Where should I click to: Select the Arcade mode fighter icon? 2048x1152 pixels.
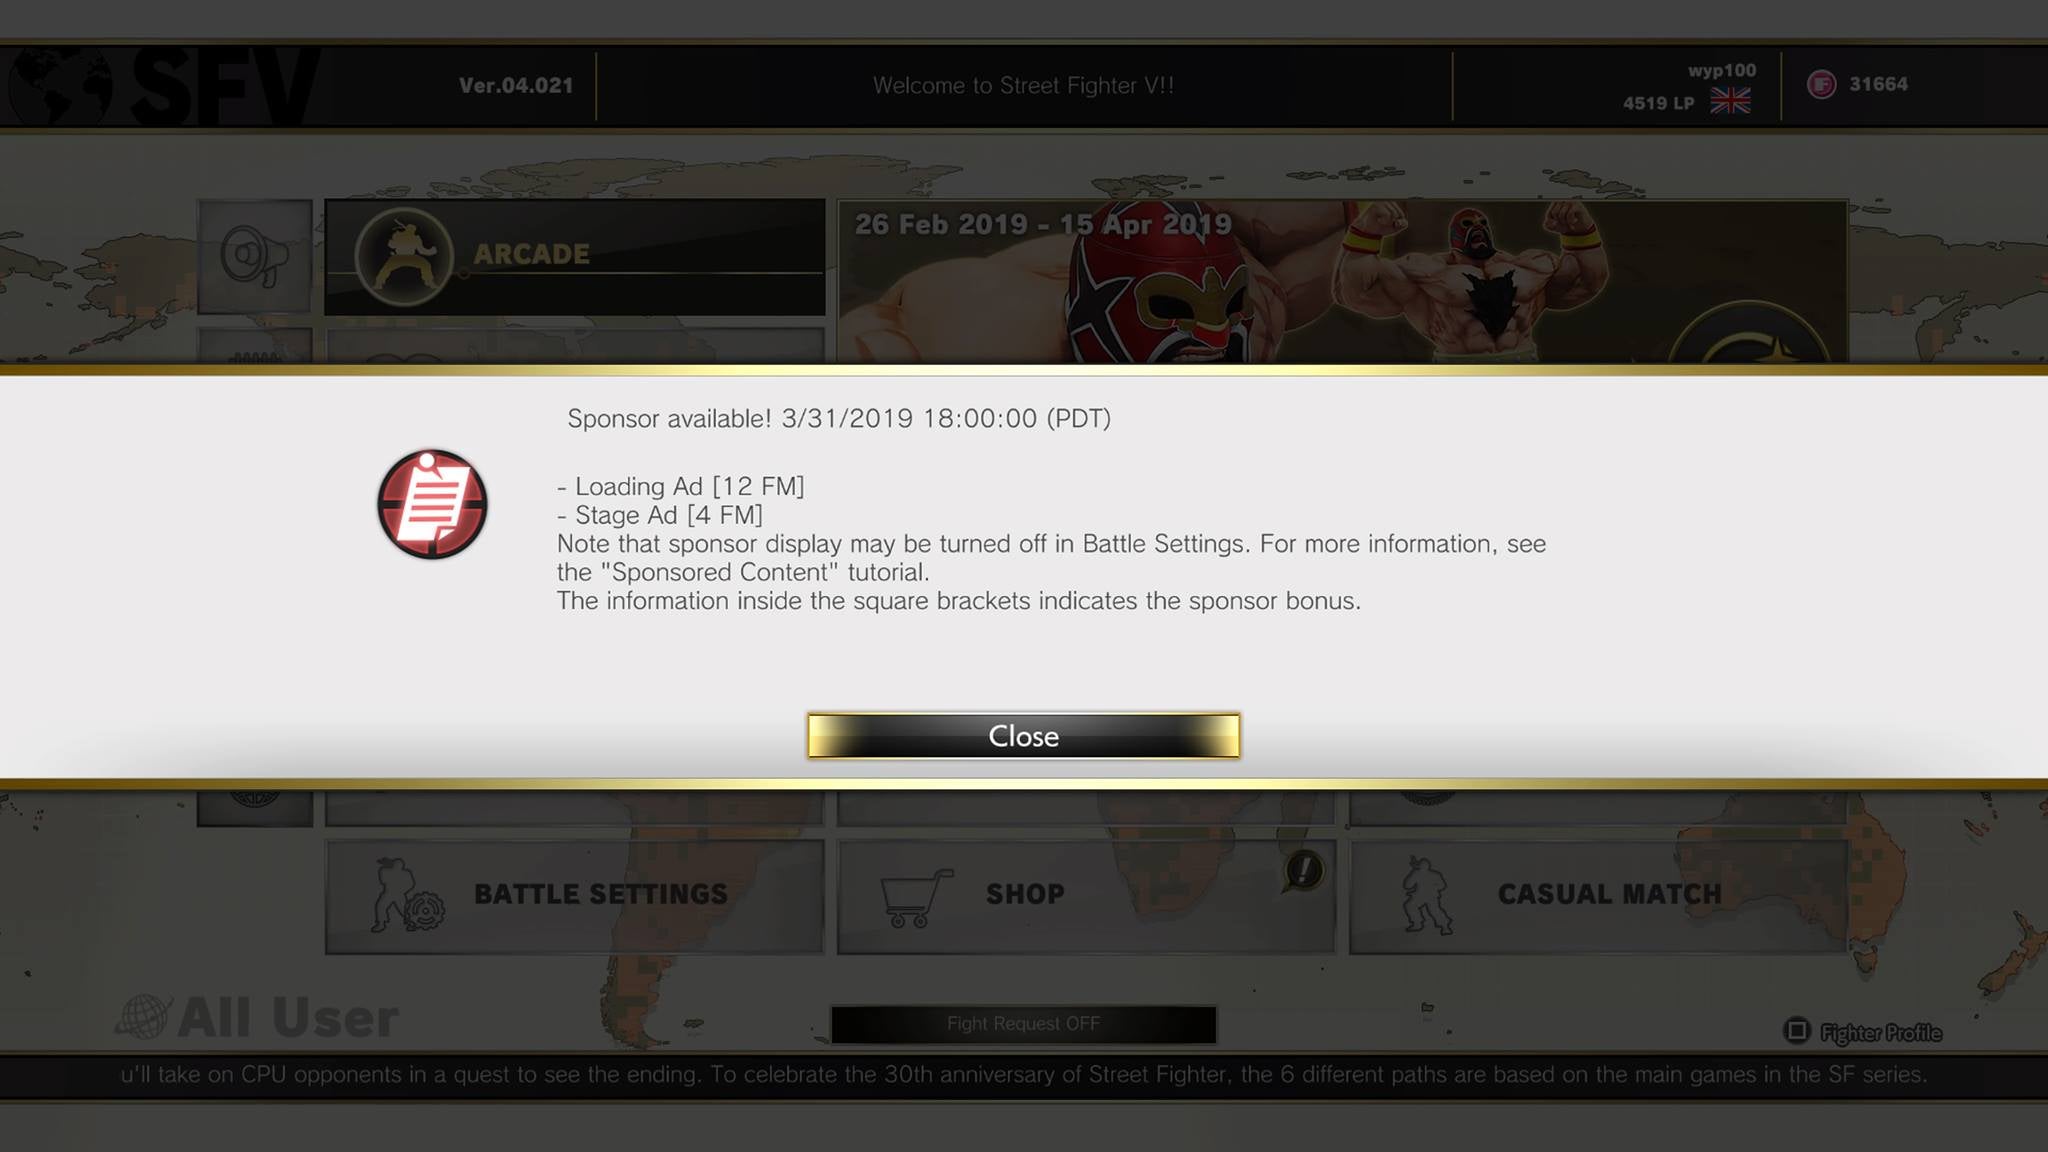[x=404, y=257]
